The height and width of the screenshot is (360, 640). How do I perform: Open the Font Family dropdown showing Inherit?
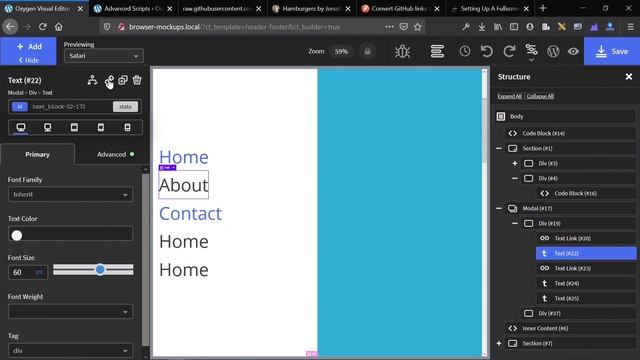[x=70, y=194]
